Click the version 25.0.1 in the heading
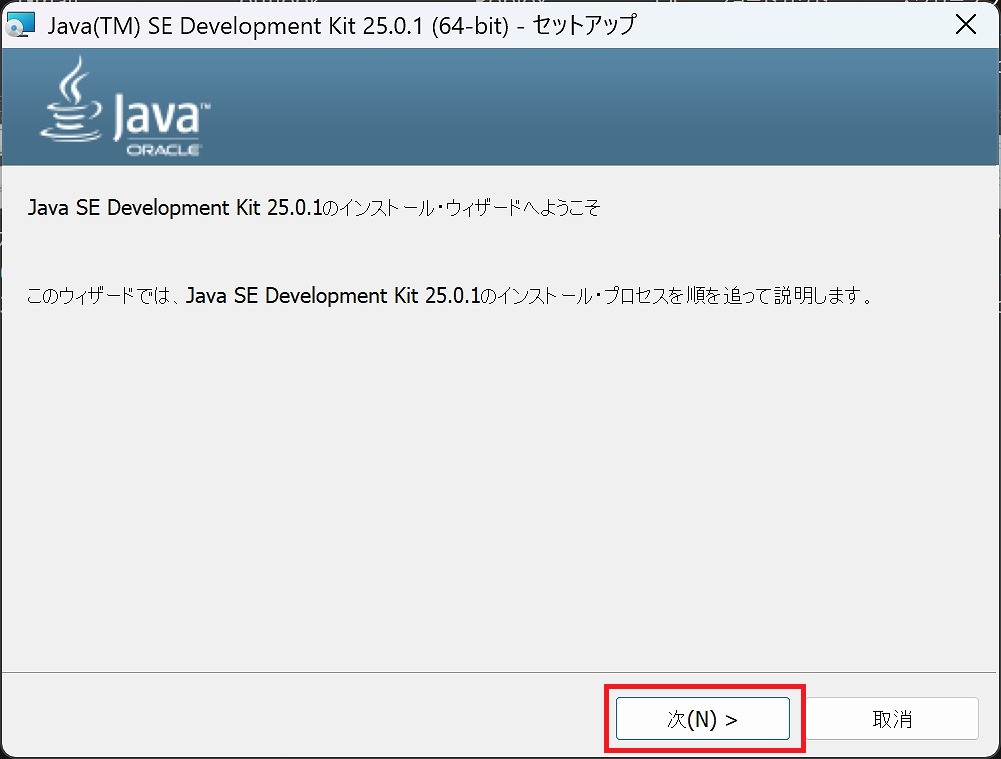1001x759 pixels. [x=294, y=208]
